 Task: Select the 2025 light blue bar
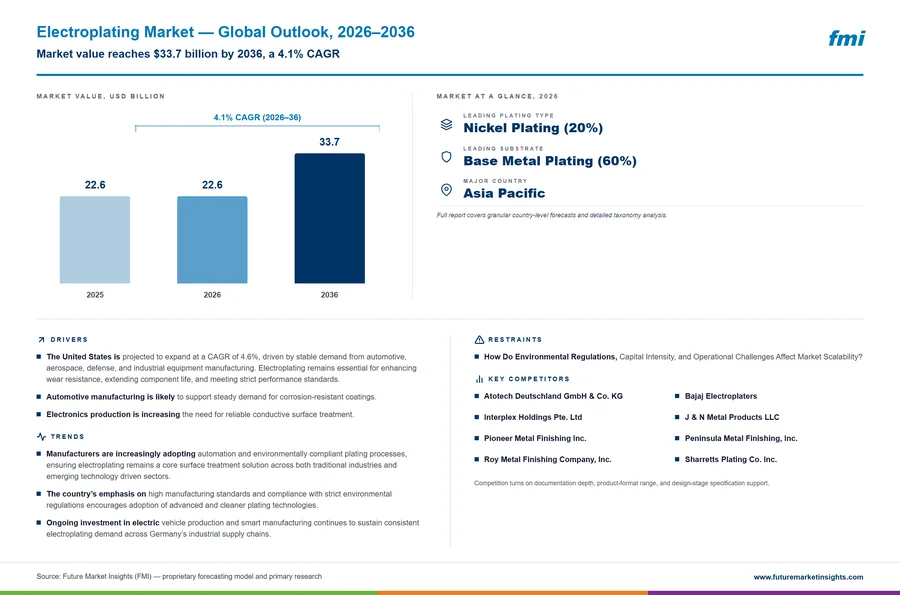(x=95, y=240)
